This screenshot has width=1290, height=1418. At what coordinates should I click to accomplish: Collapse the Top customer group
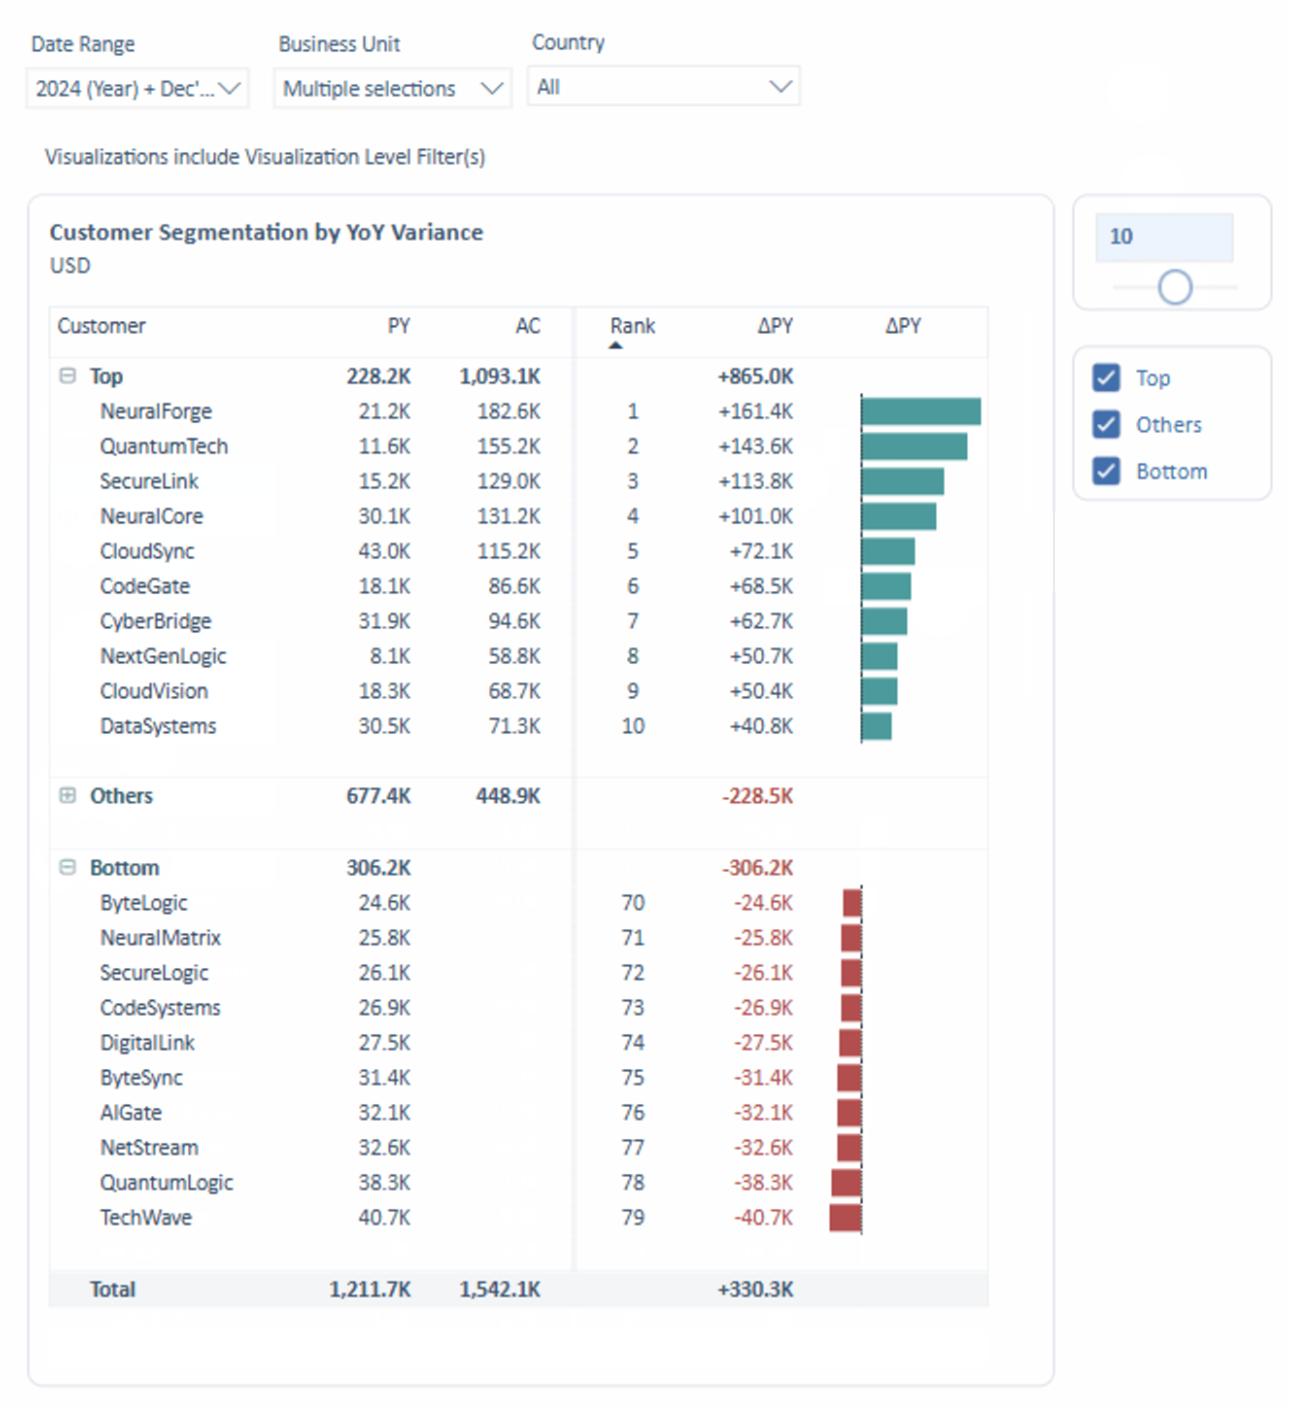tap(67, 376)
